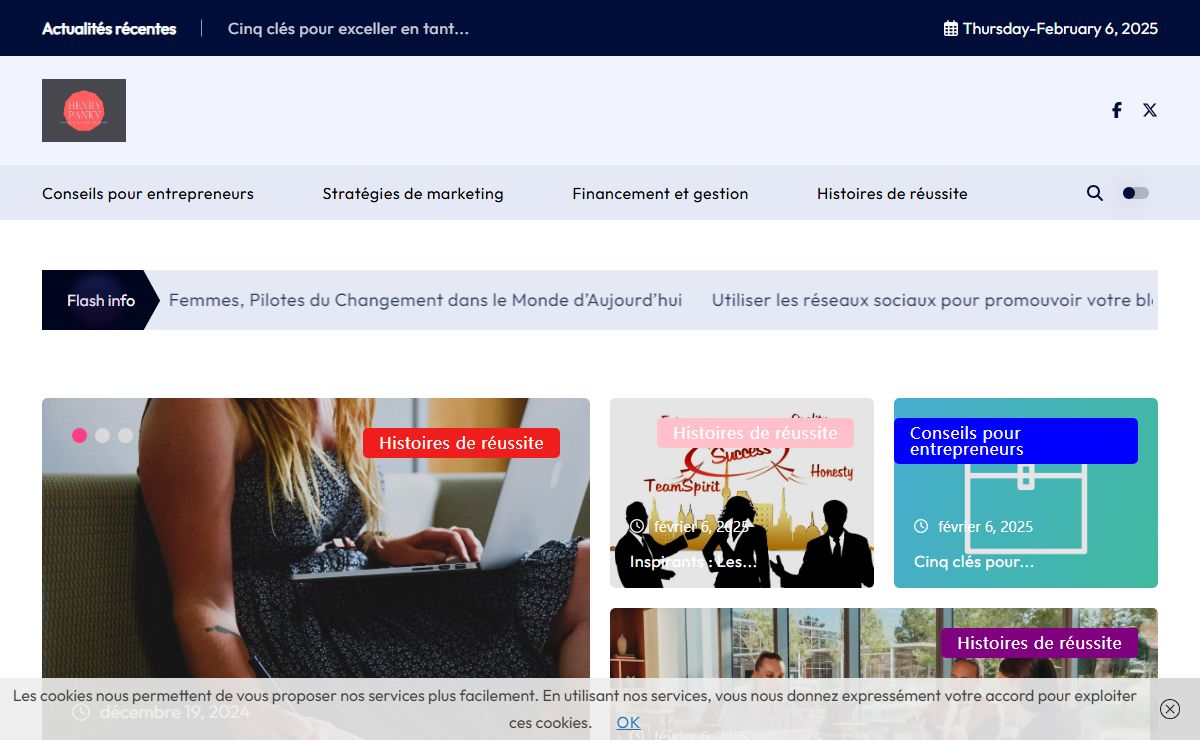Select the first slider dot

pyautogui.click(x=79, y=435)
